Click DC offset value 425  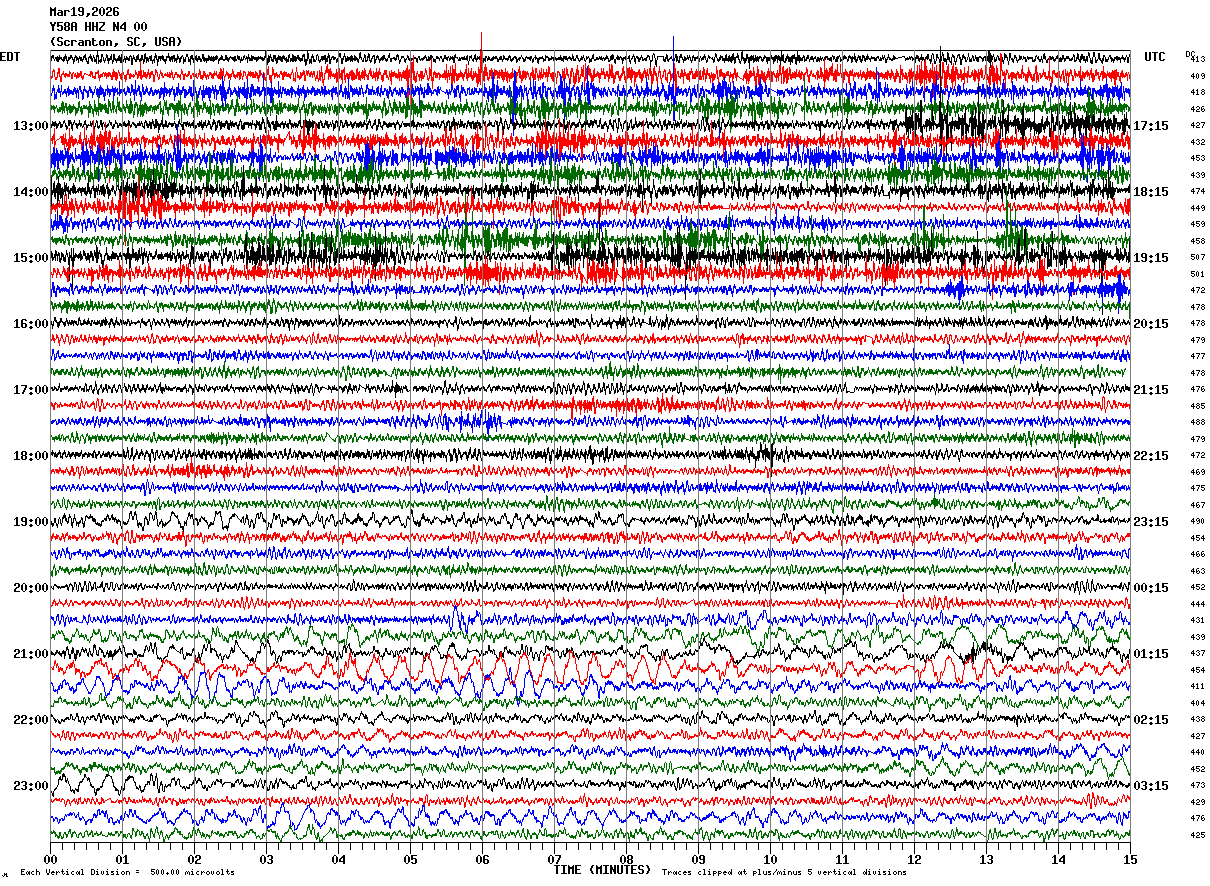point(1197,835)
